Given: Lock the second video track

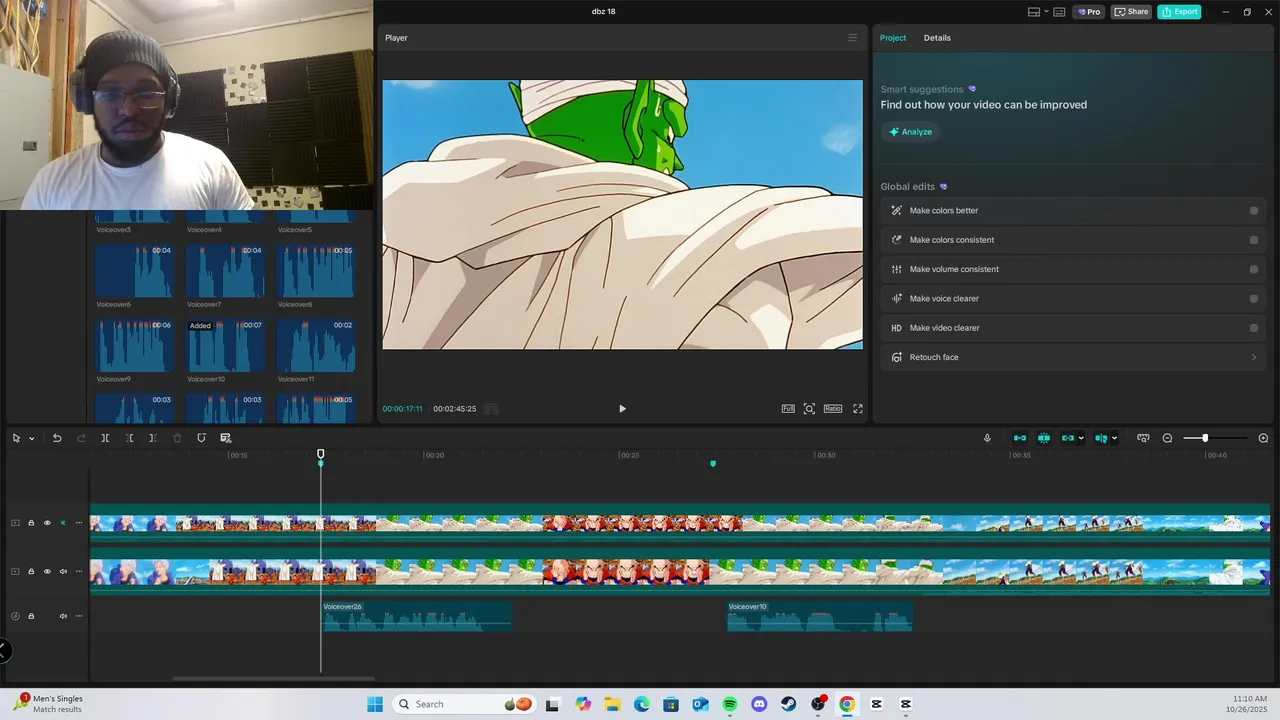Looking at the screenshot, I should pyautogui.click(x=31, y=572).
